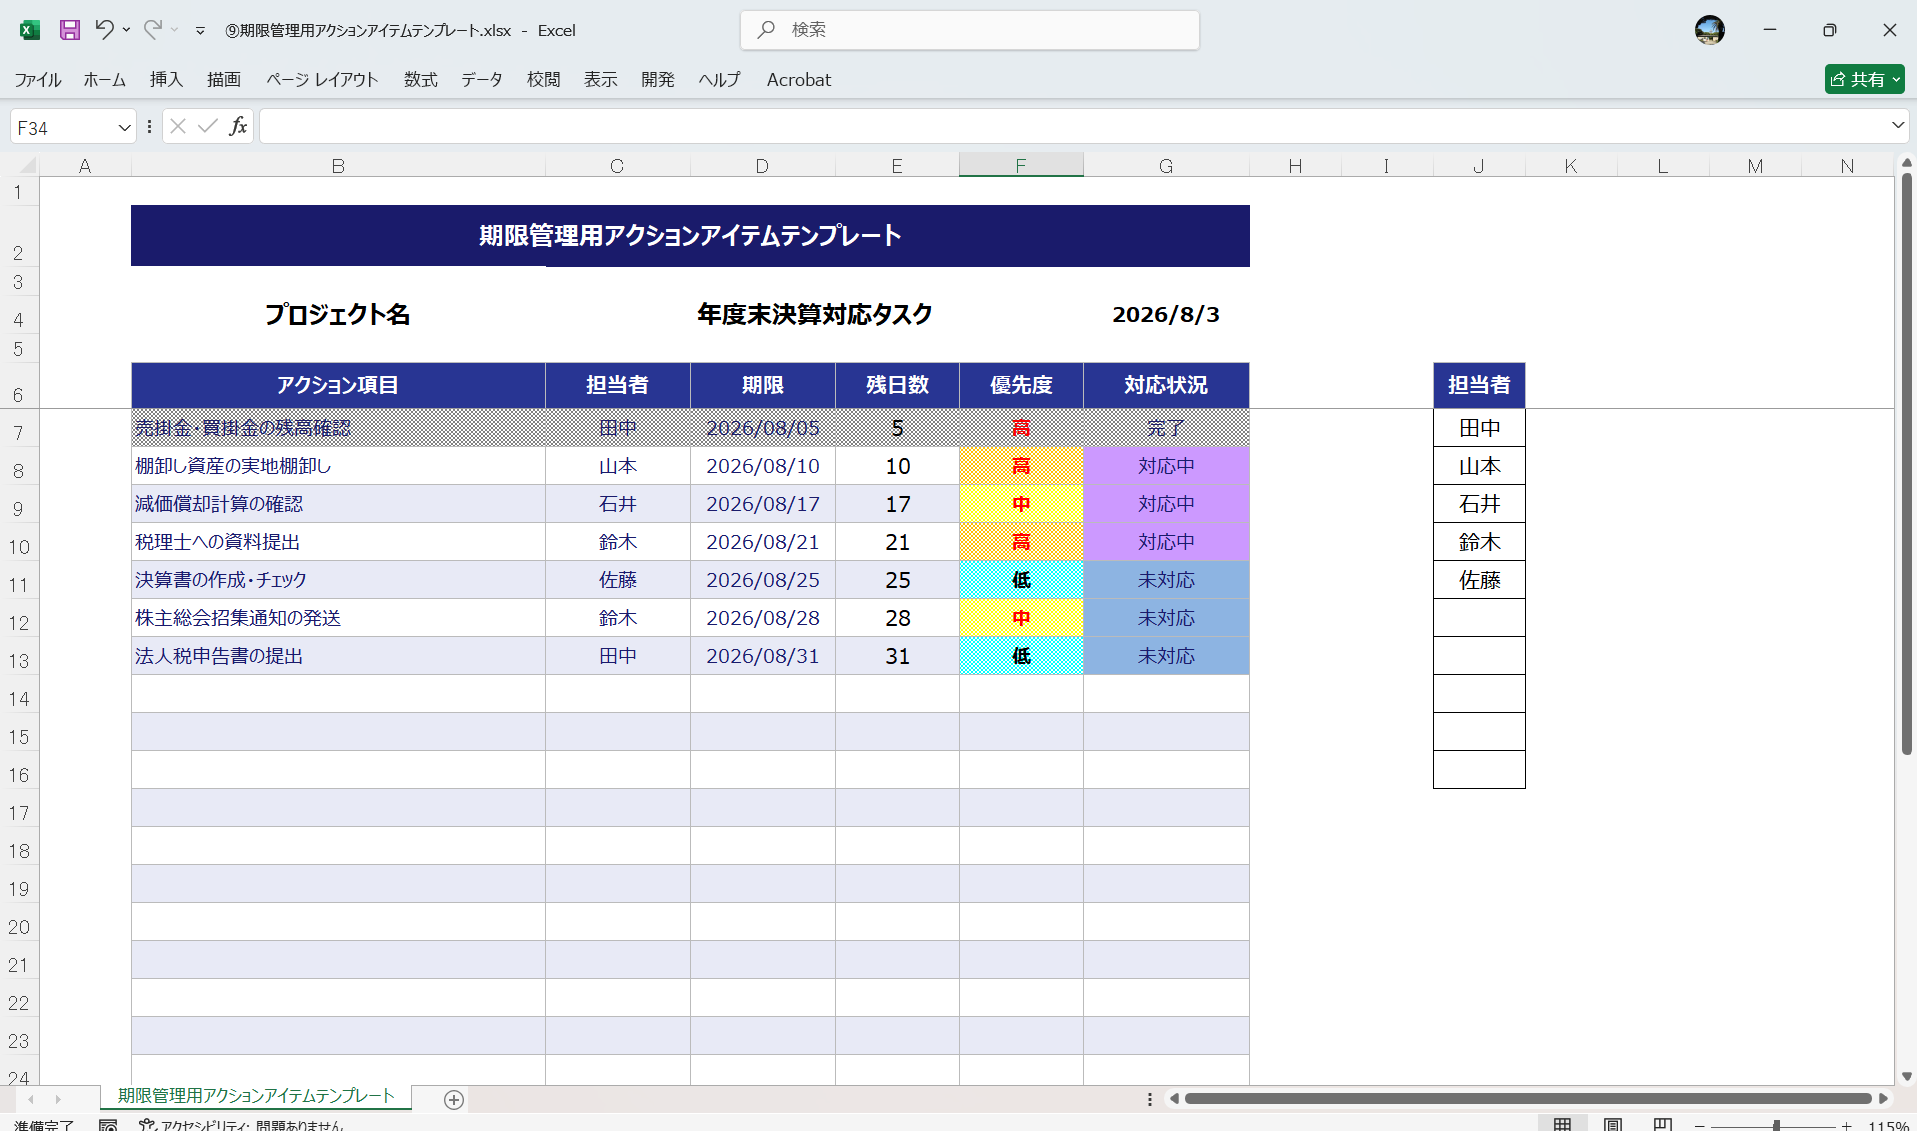Select cell 棚卸し資産の実地棚卸し

pos(338,466)
